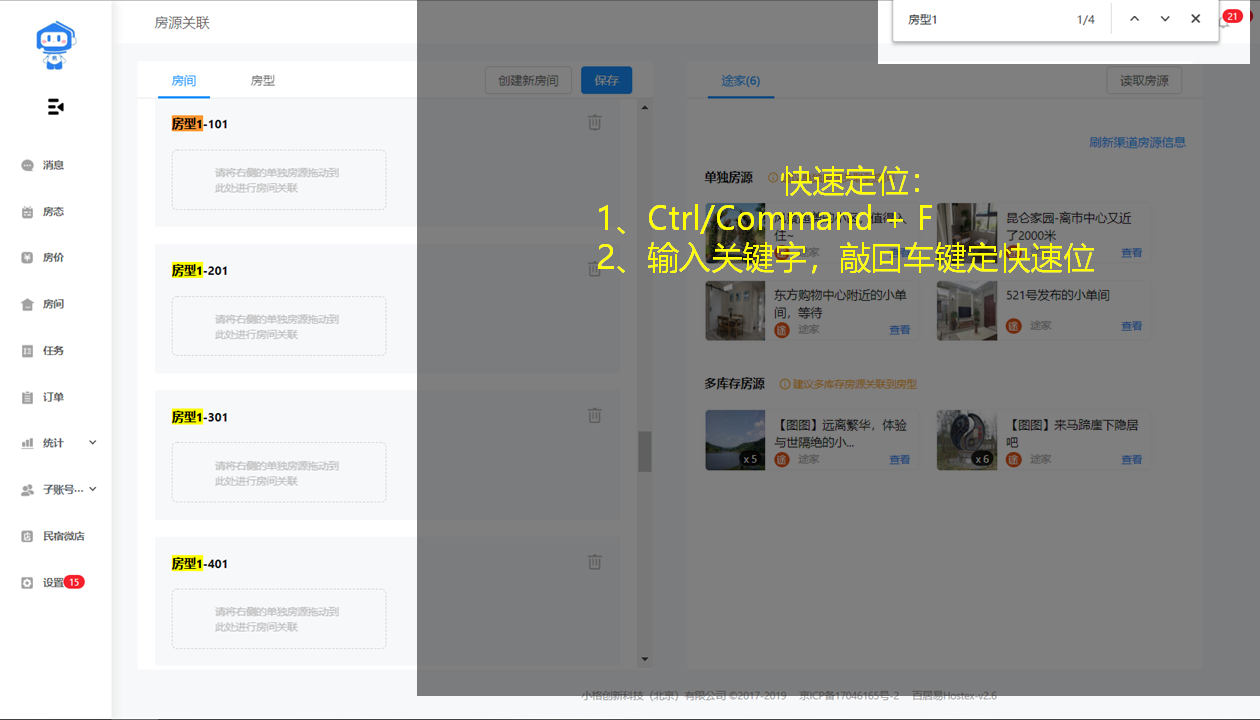
Task: Click the 任务 list icon
Action: (27, 351)
